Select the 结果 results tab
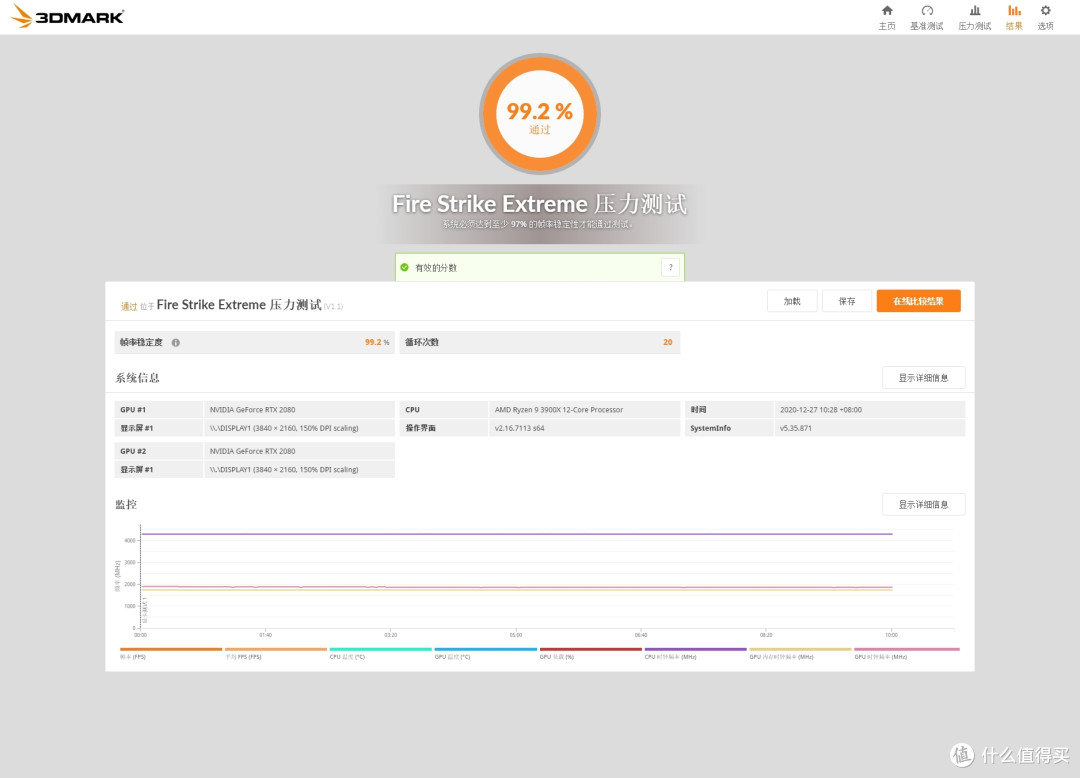The width and height of the screenshot is (1080, 778). click(1014, 17)
